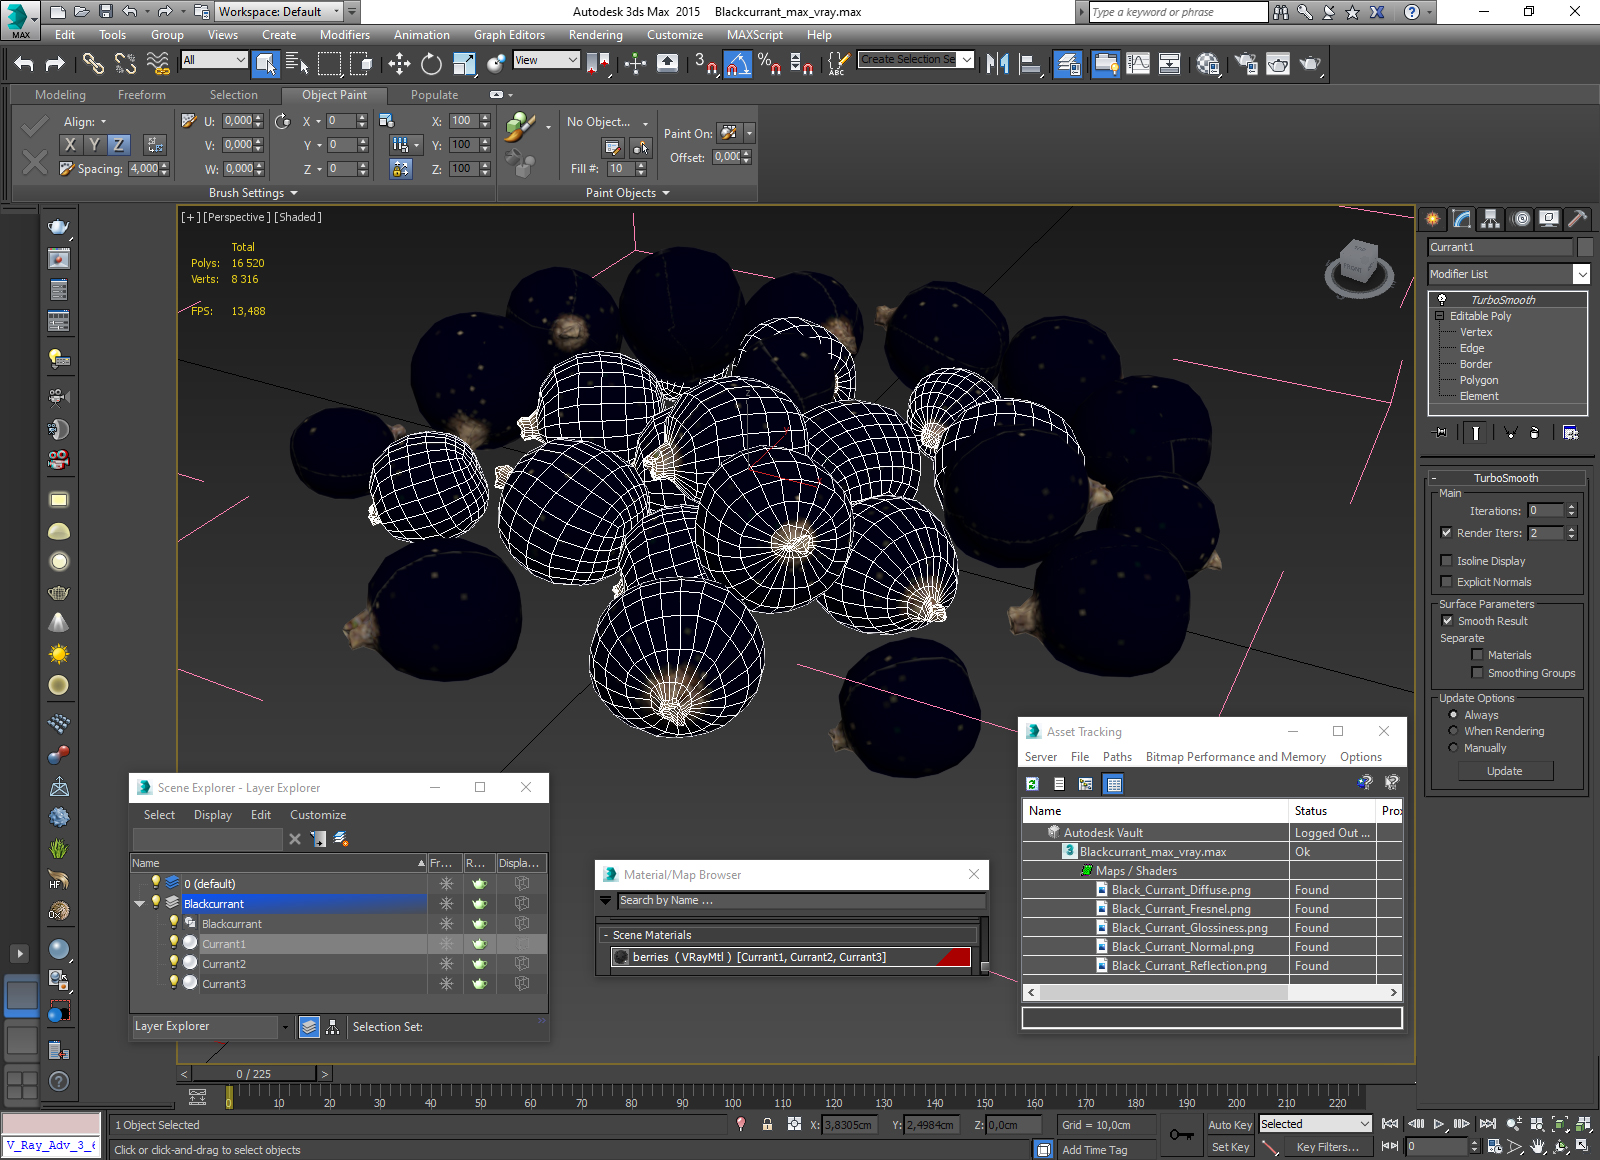Refresh the Asset Tracking list
Screen dimensions: 1600x1160
pyautogui.click(x=1033, y=784)
